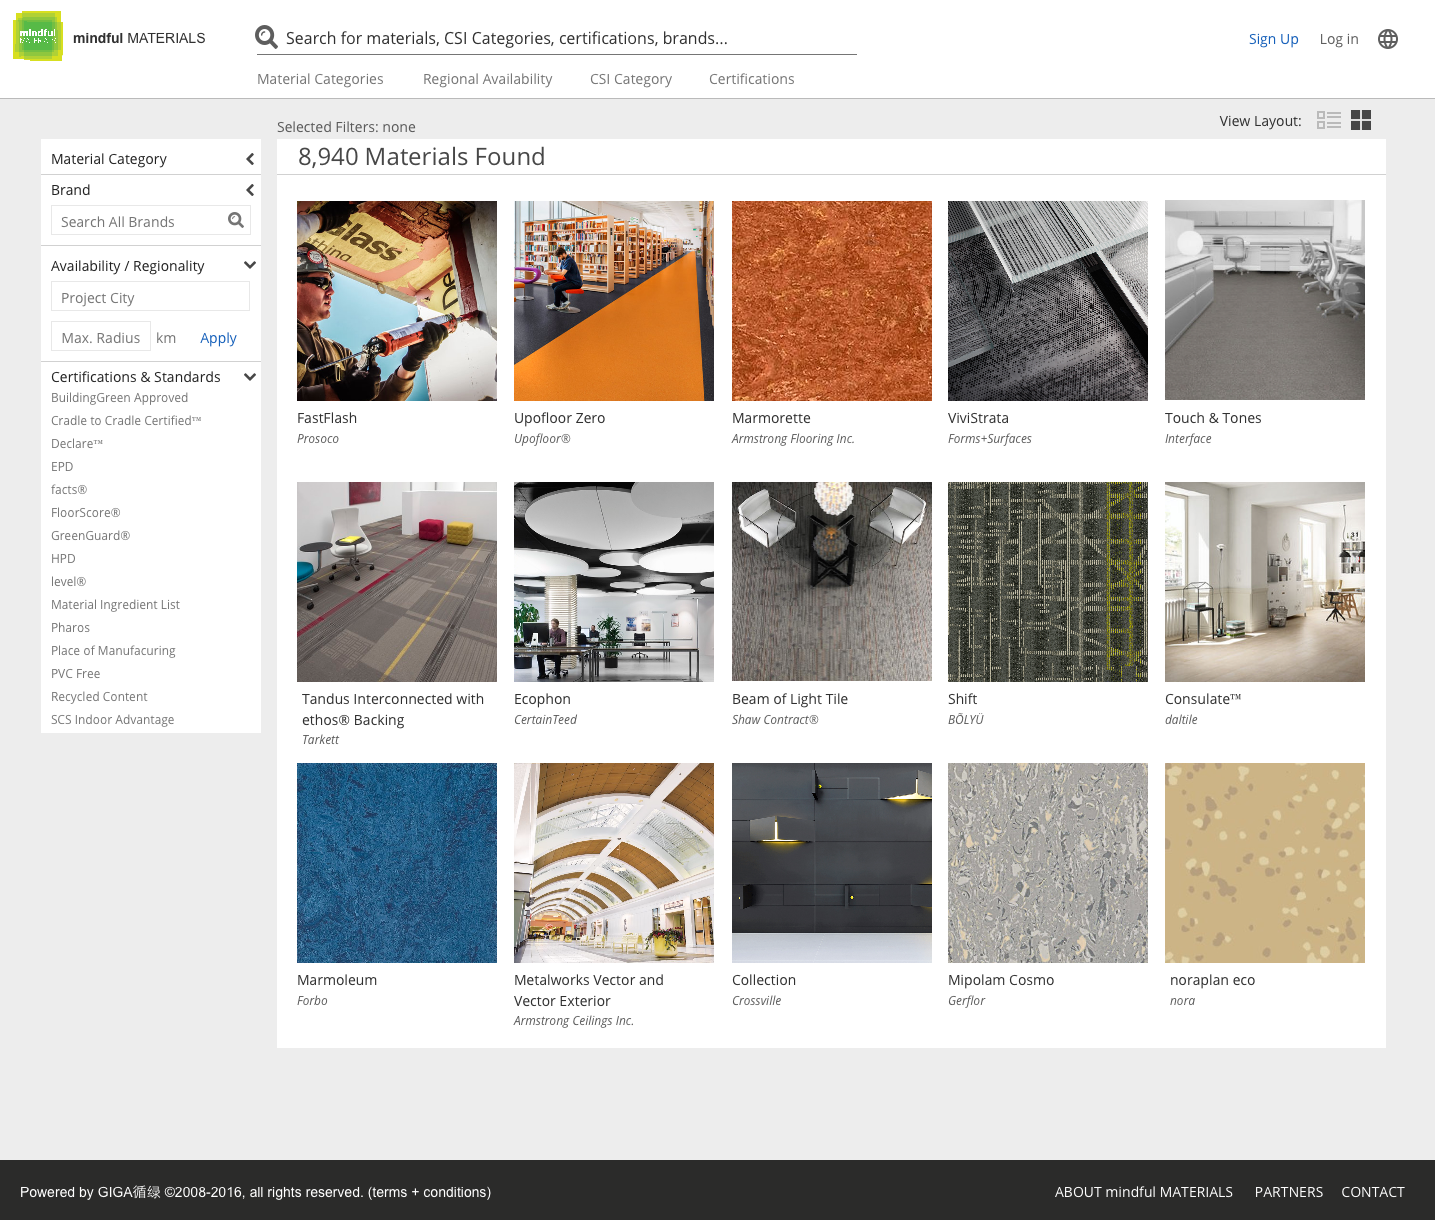1435x1220 pixels.
Task: Open the Marmoleum blue texture thumbnail
Action: pos(397,863)
